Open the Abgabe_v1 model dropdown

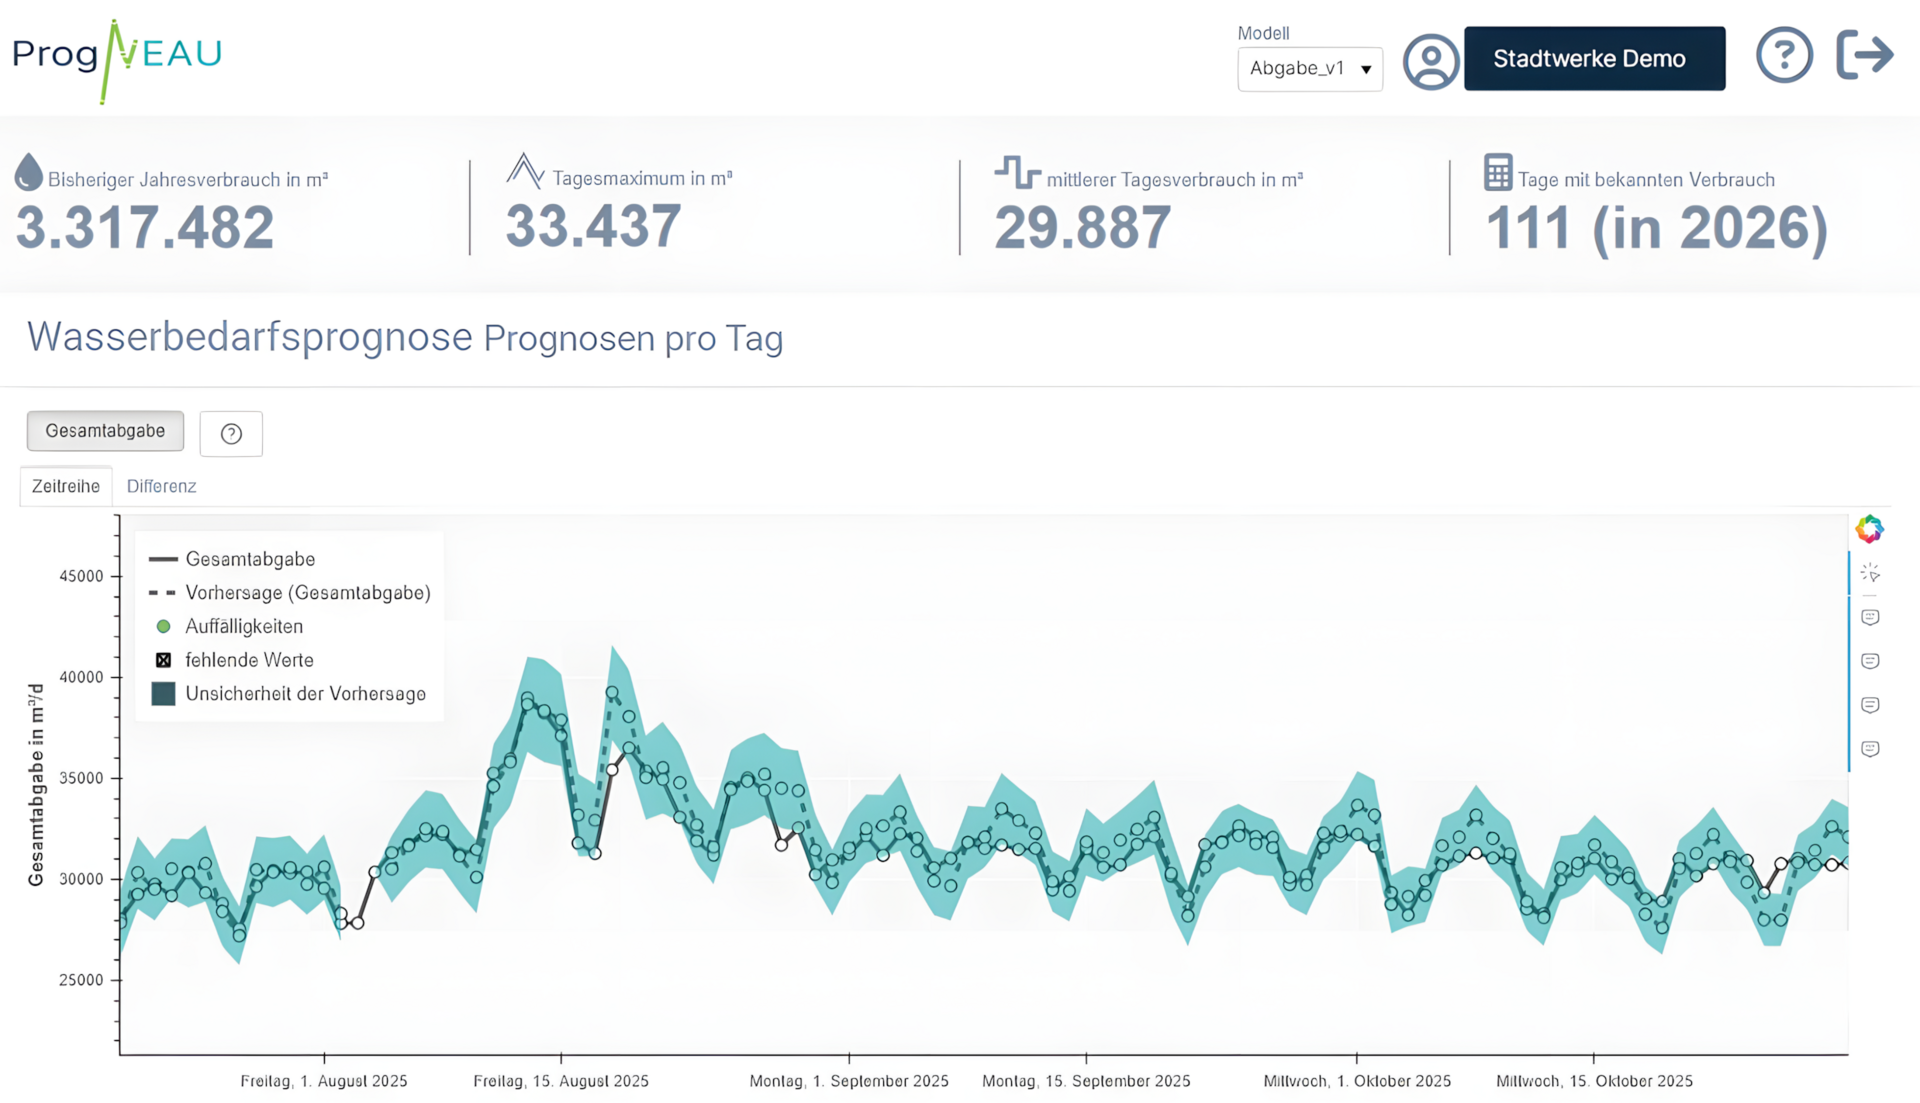(x=1310, y=69)
